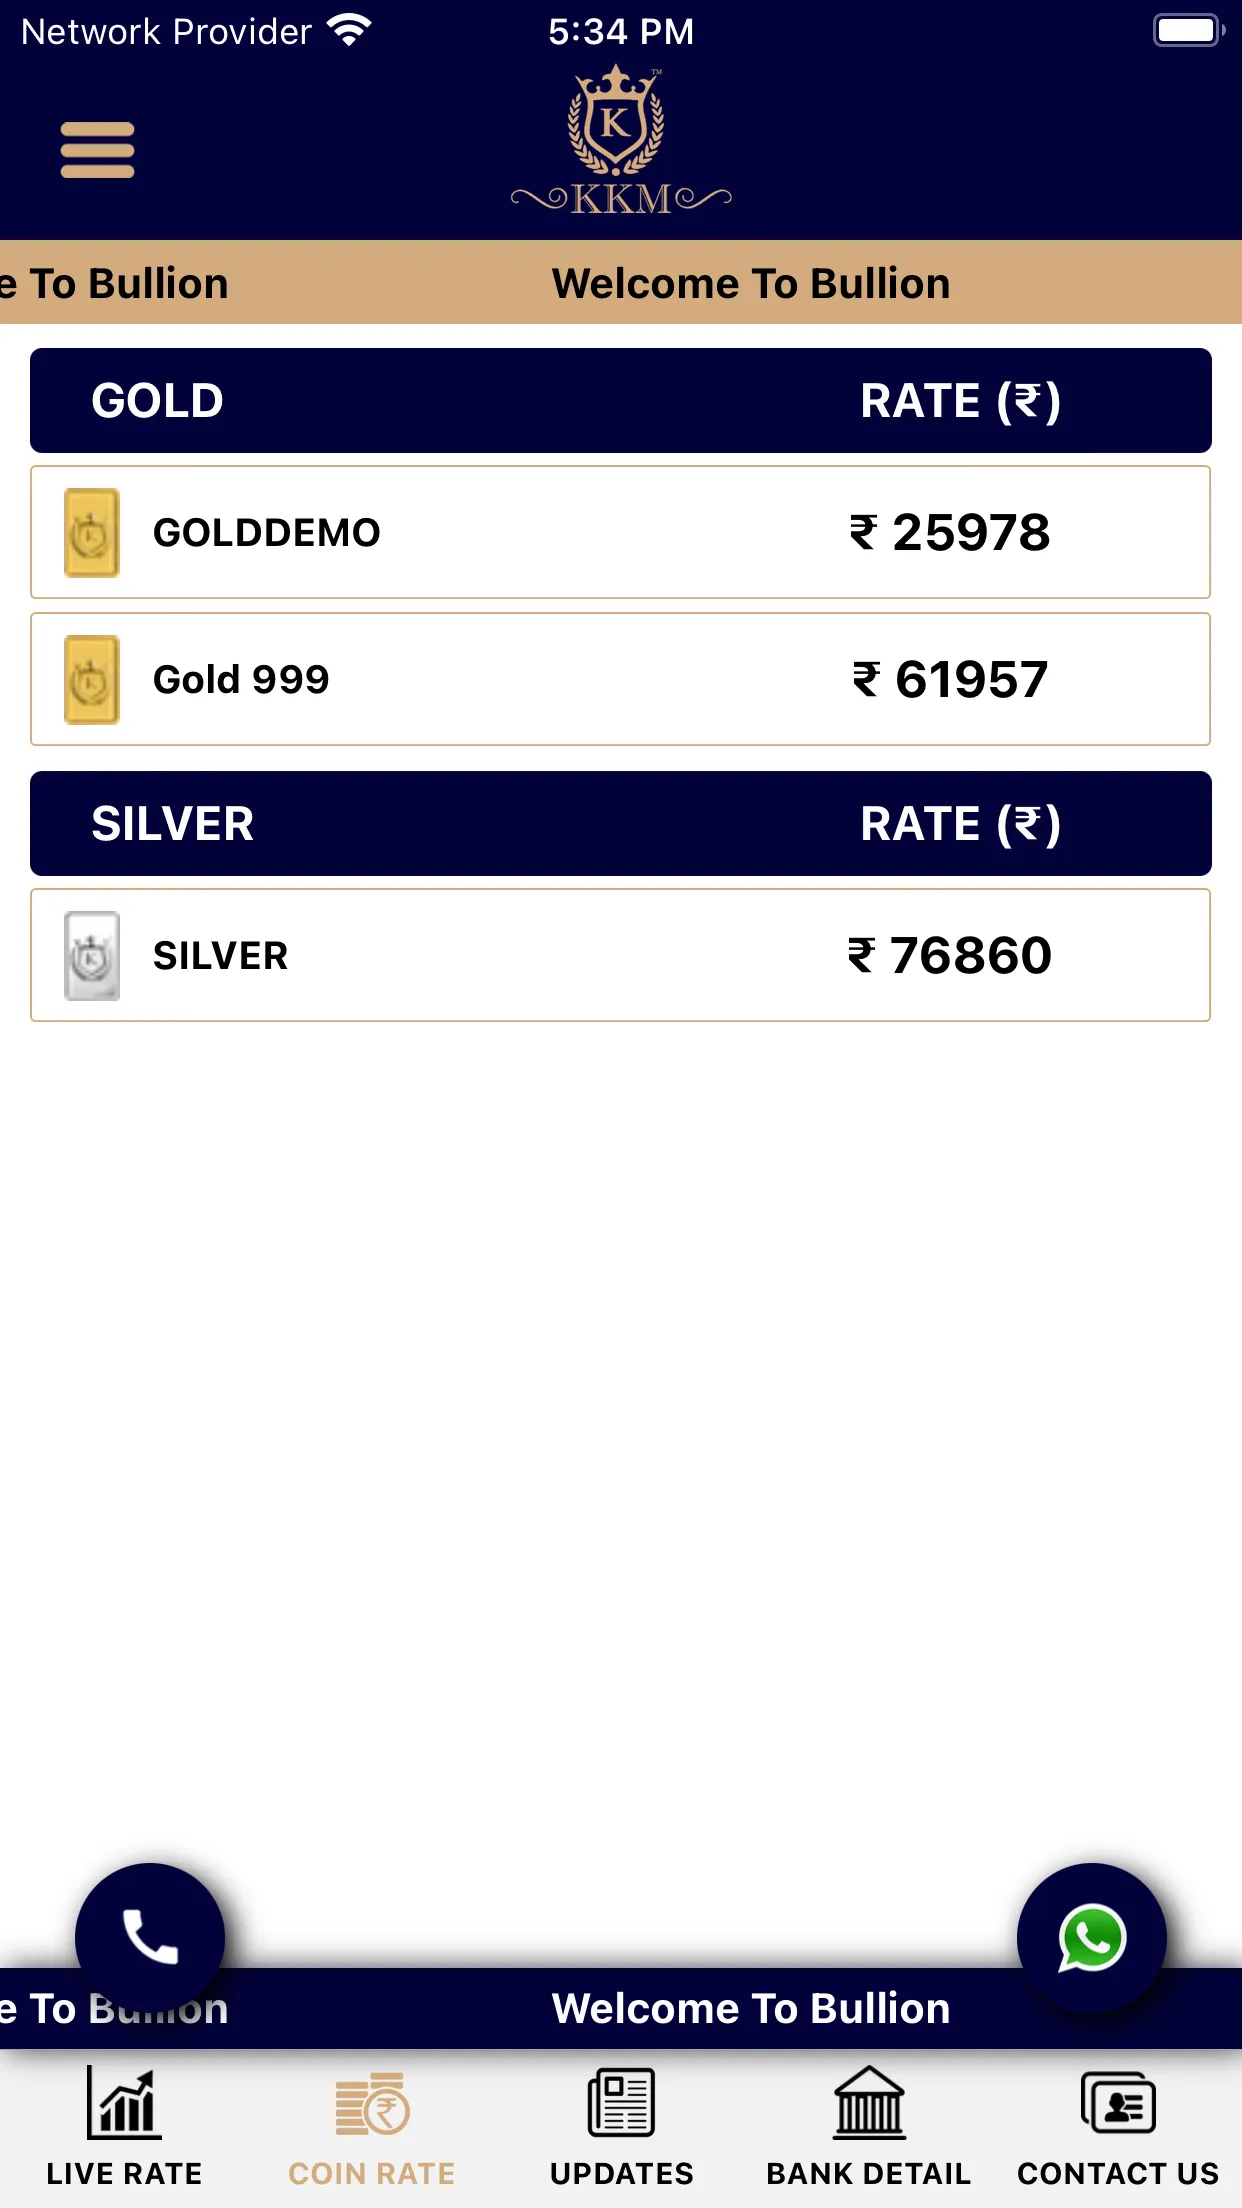This screenshot has width=1242, height=2208.
Task: Select the SILVER rate row
Action: point(621,955)
